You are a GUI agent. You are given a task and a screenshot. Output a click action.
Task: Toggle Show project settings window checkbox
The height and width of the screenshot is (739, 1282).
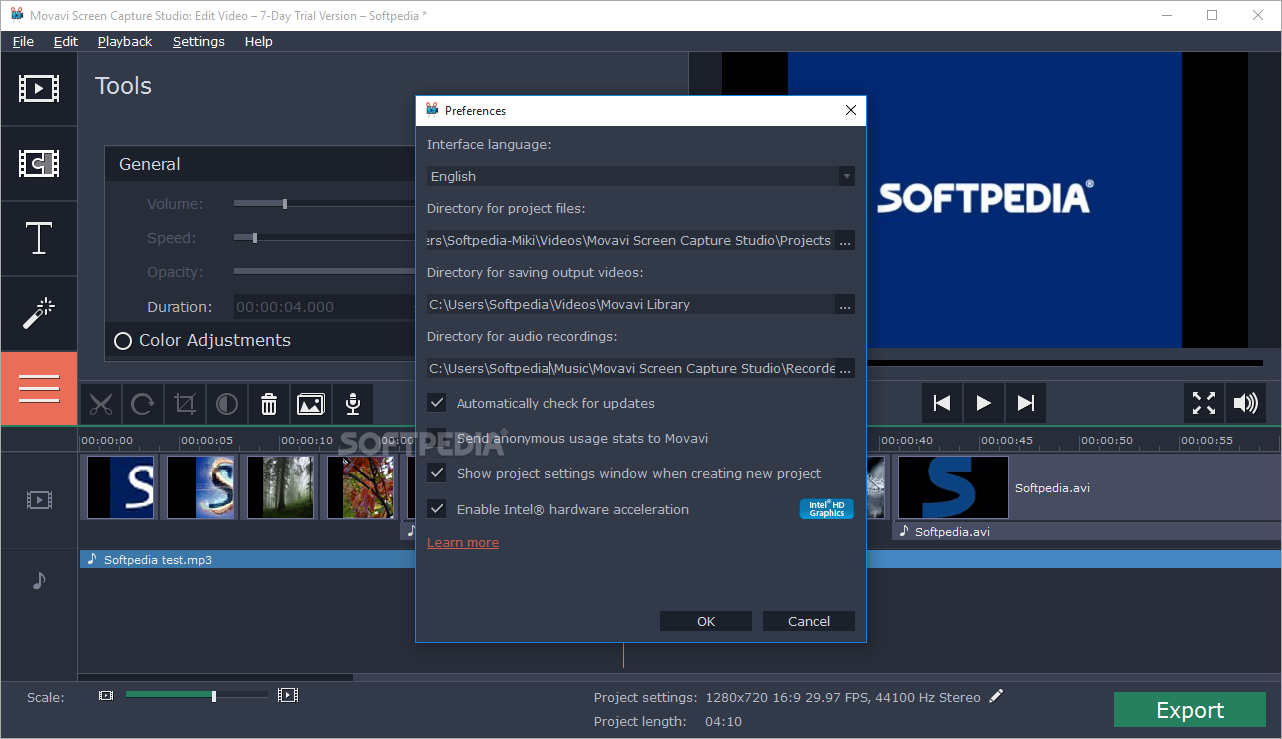point(437,473)
